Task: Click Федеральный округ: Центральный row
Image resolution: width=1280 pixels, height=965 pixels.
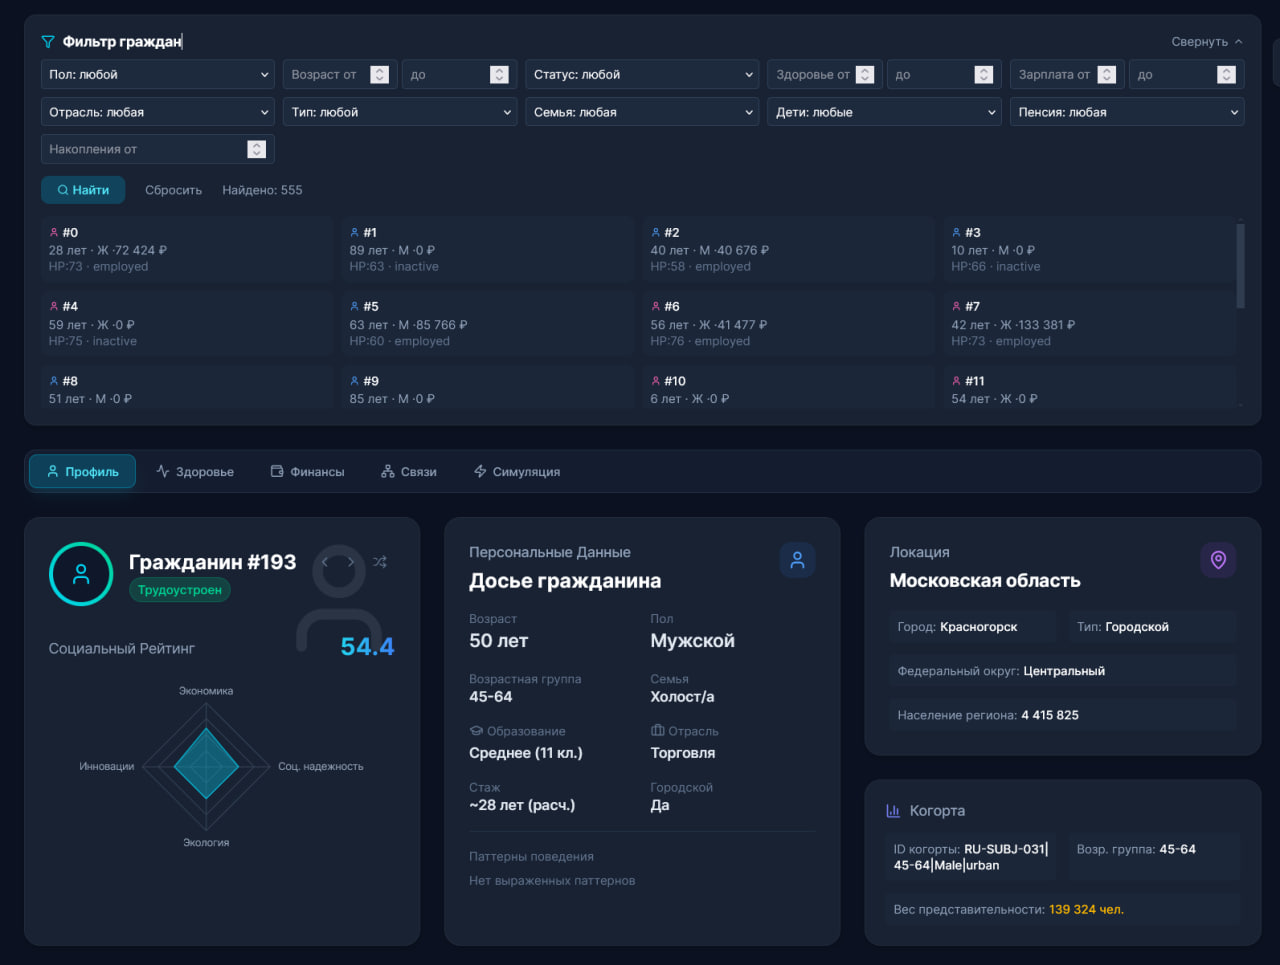Action: point(1062,671)
